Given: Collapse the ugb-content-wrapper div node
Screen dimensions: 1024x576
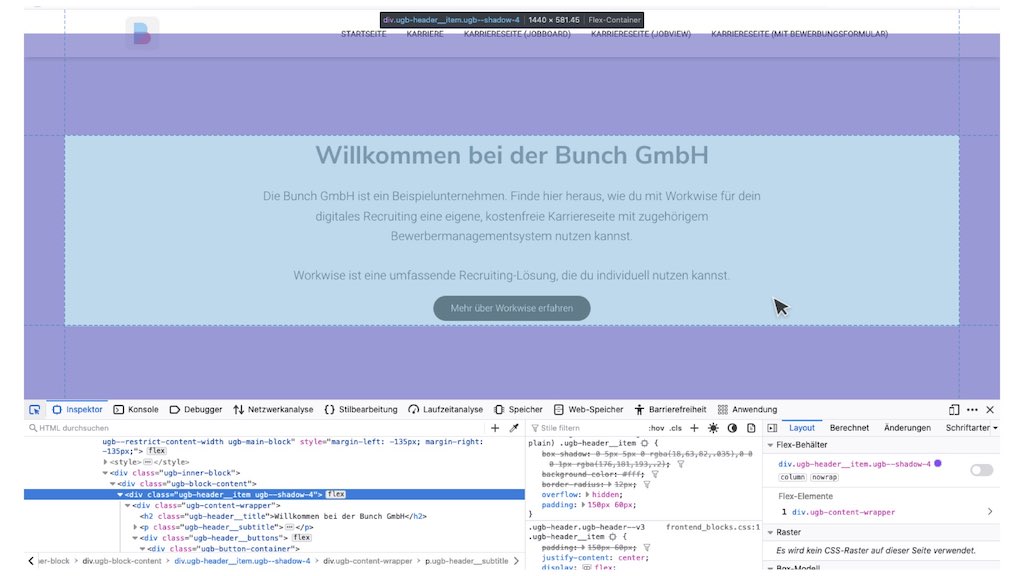Looking at the screenshot, I should 127,505.
